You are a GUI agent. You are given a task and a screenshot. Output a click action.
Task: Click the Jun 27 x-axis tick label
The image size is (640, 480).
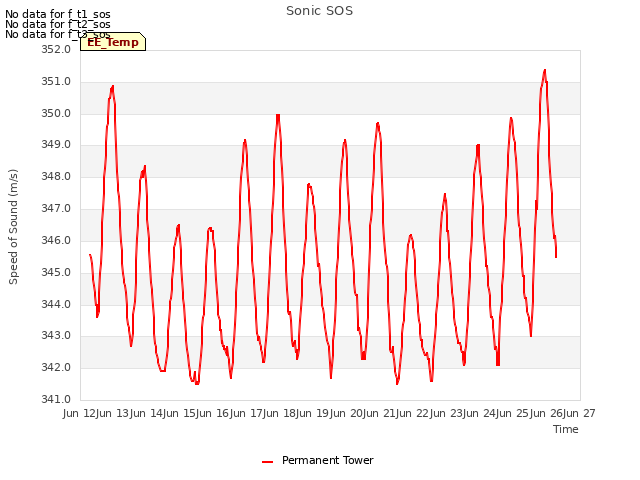click(580, 413)
